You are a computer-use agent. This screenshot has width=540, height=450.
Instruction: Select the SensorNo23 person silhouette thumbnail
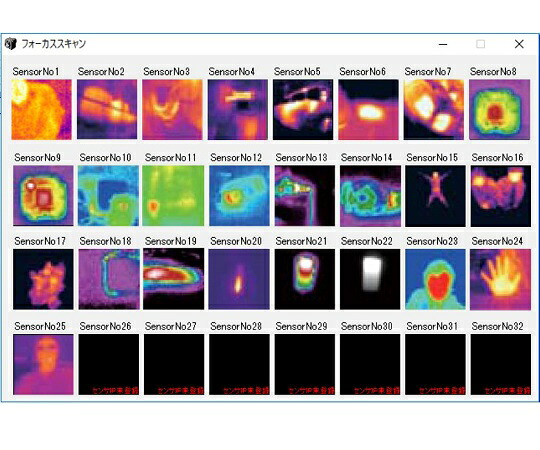click(435, 279)
